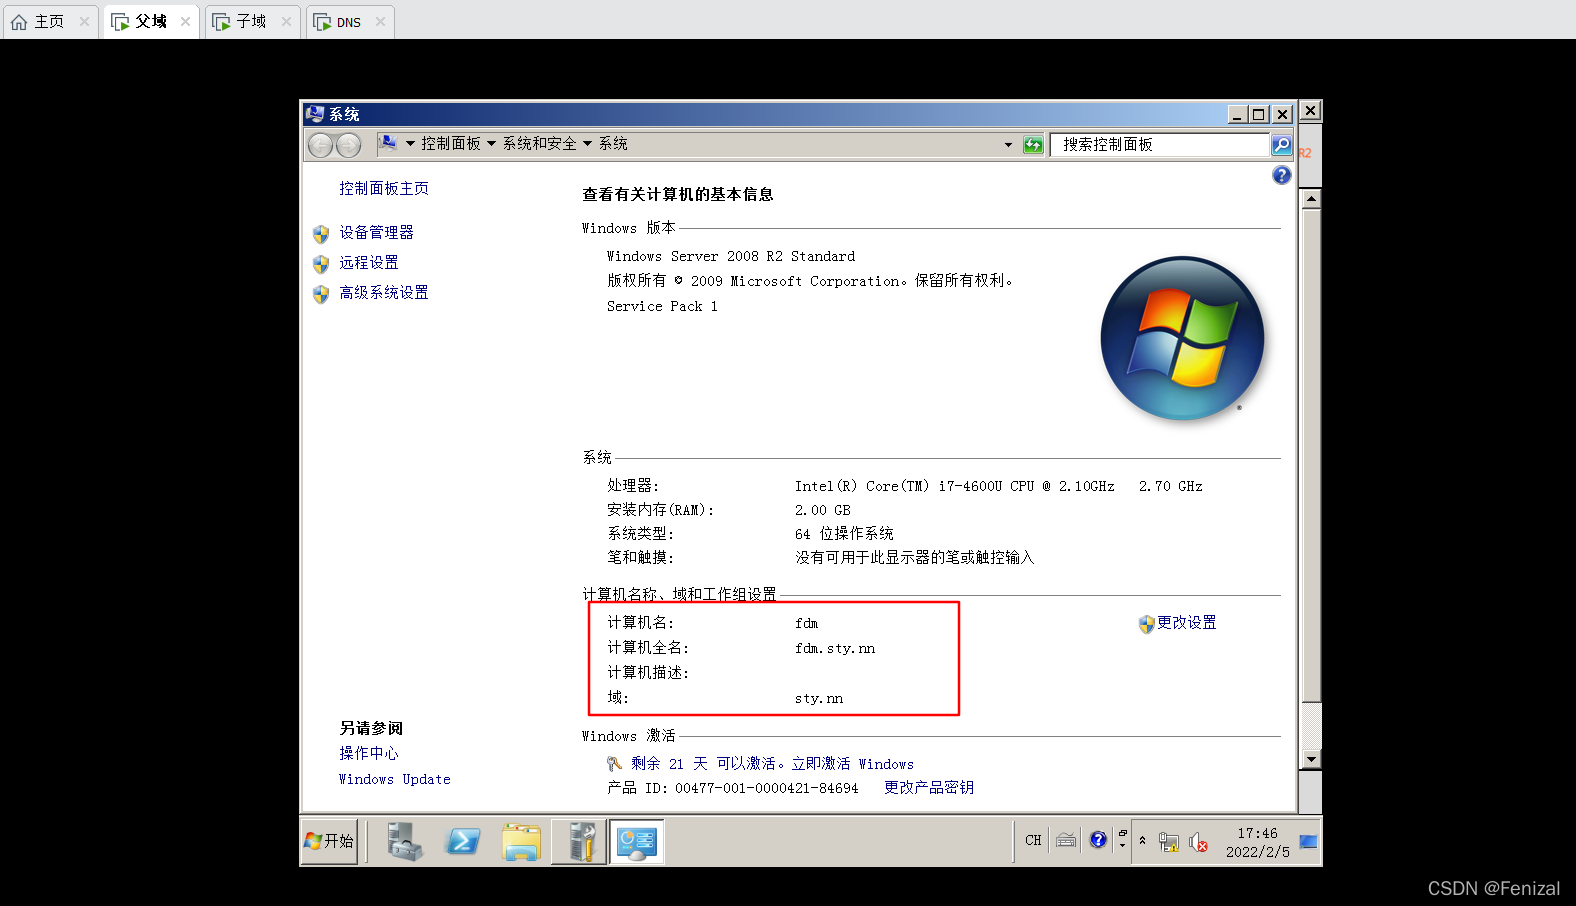Click search magnifier button in control panel
The height and width of the screenshot is (906, 1576).
[x=1281, y=145]
